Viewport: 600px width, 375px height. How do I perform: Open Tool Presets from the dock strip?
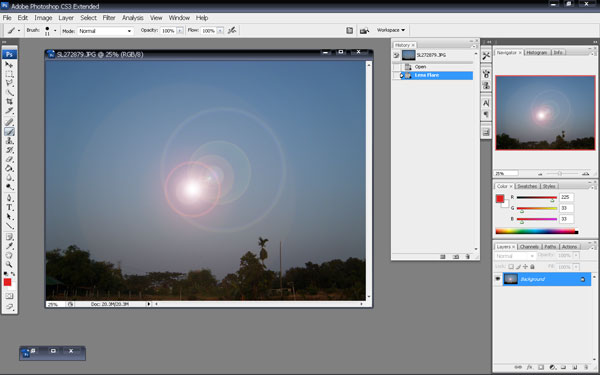click(486, 56)
